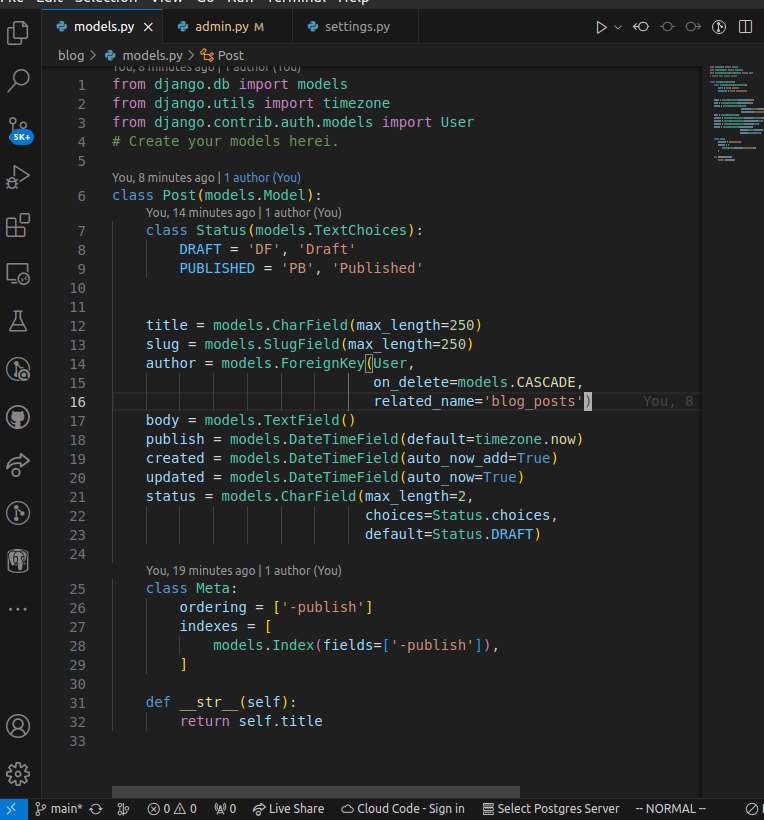Open the Accounts icon

[x=18, y=726]
